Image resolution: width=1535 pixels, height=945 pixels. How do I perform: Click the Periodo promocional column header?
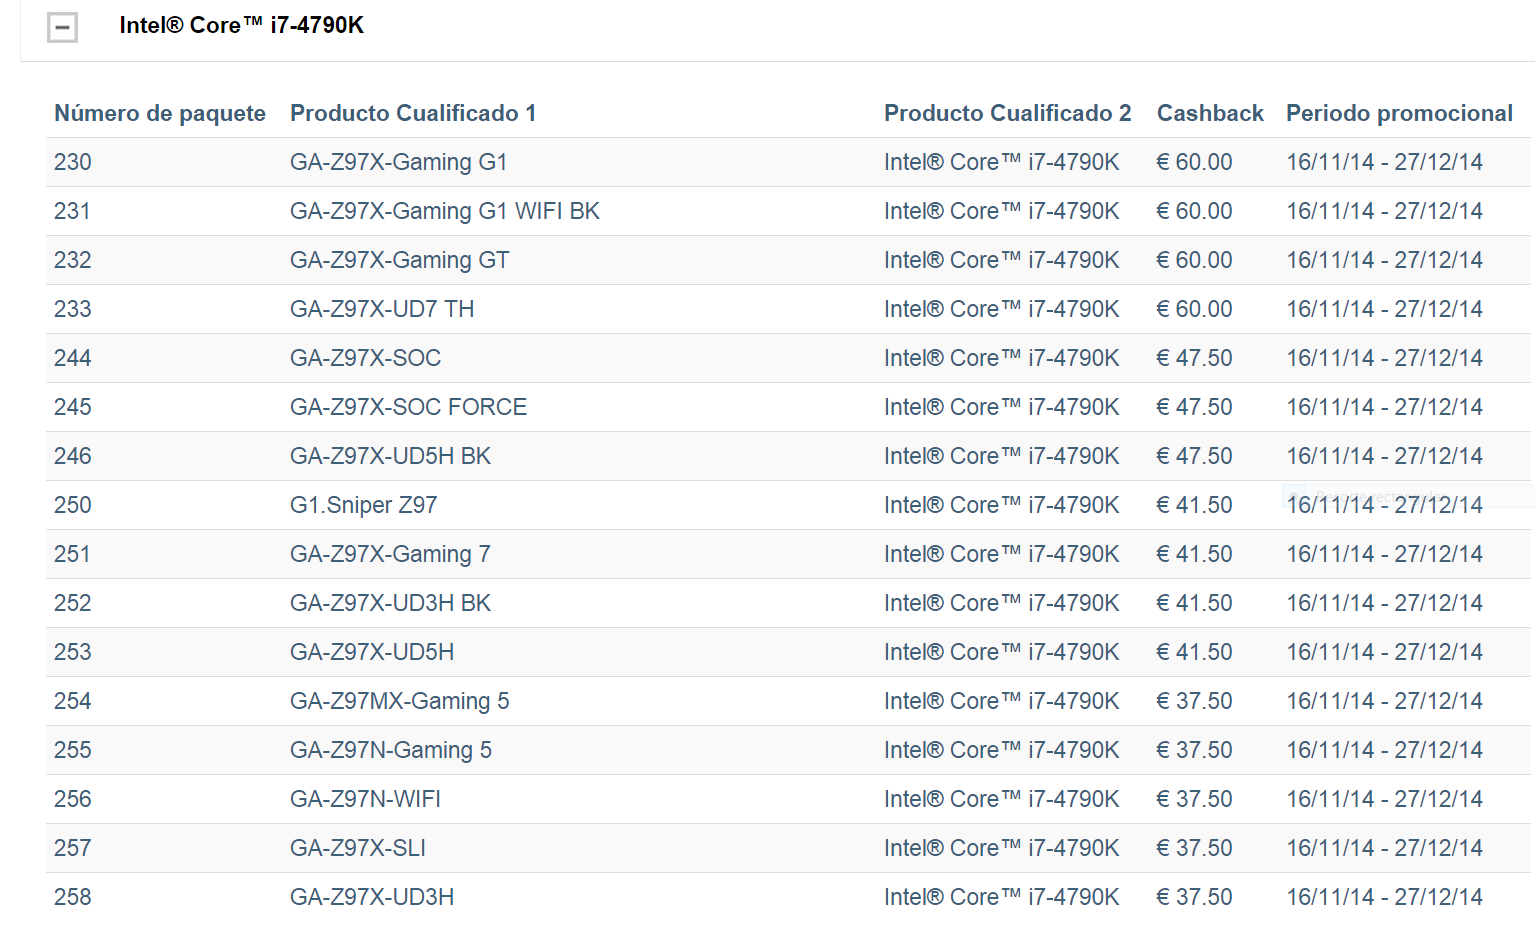point(1399,113)
